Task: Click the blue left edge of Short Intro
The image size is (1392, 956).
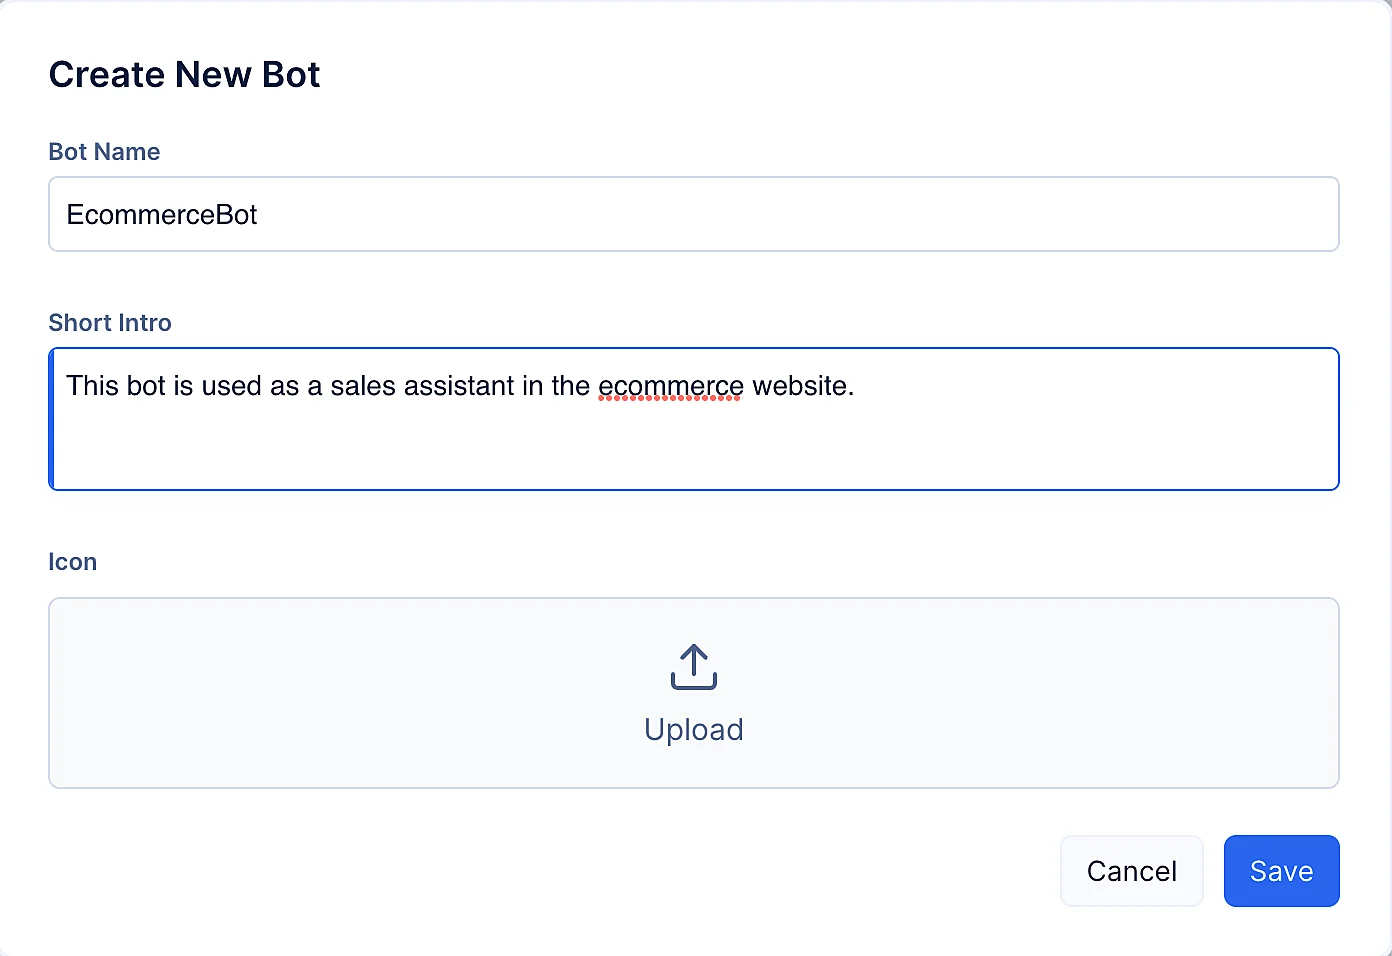Action: 51,419
